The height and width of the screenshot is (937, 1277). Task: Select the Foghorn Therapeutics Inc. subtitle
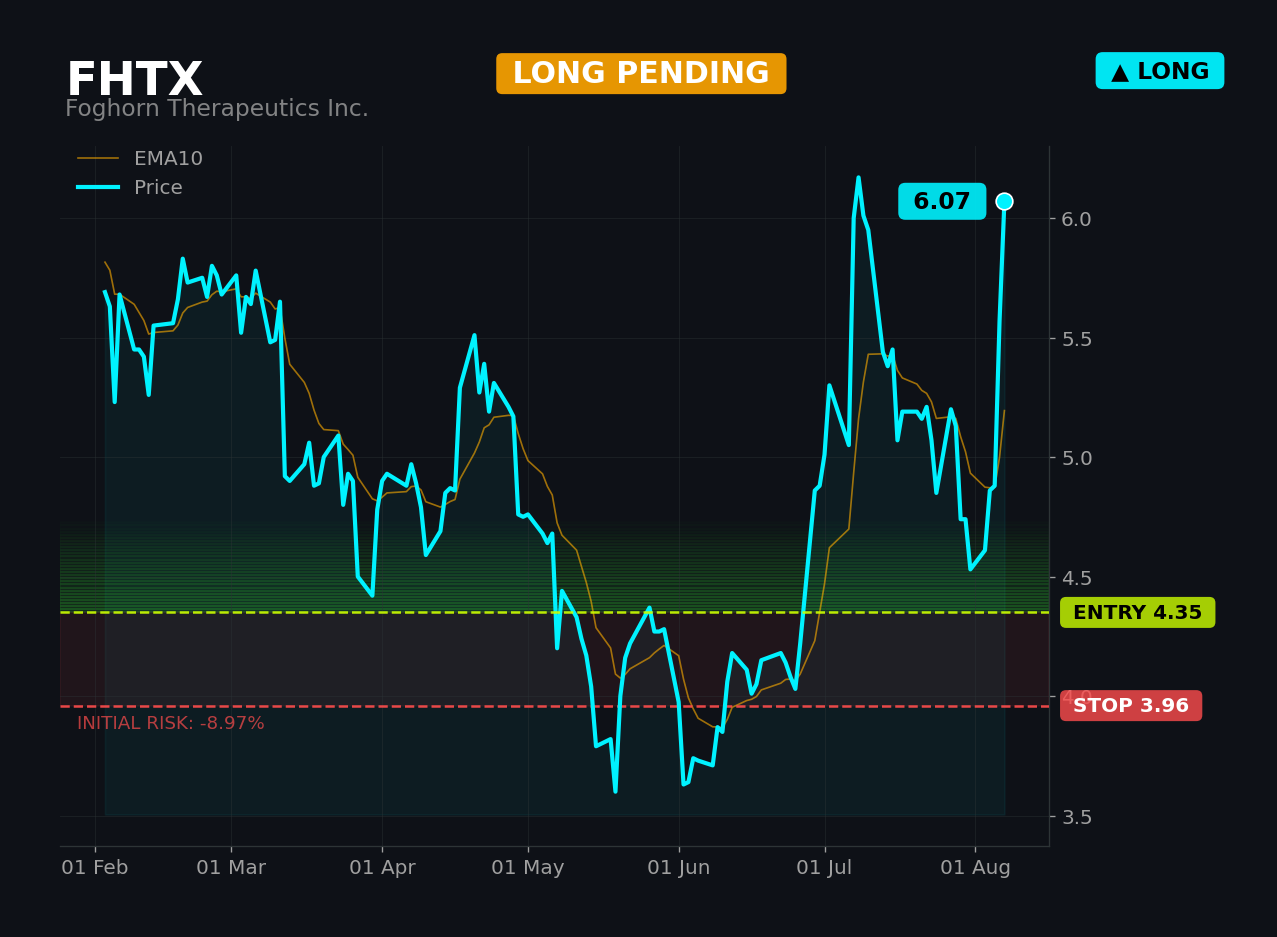217,109
